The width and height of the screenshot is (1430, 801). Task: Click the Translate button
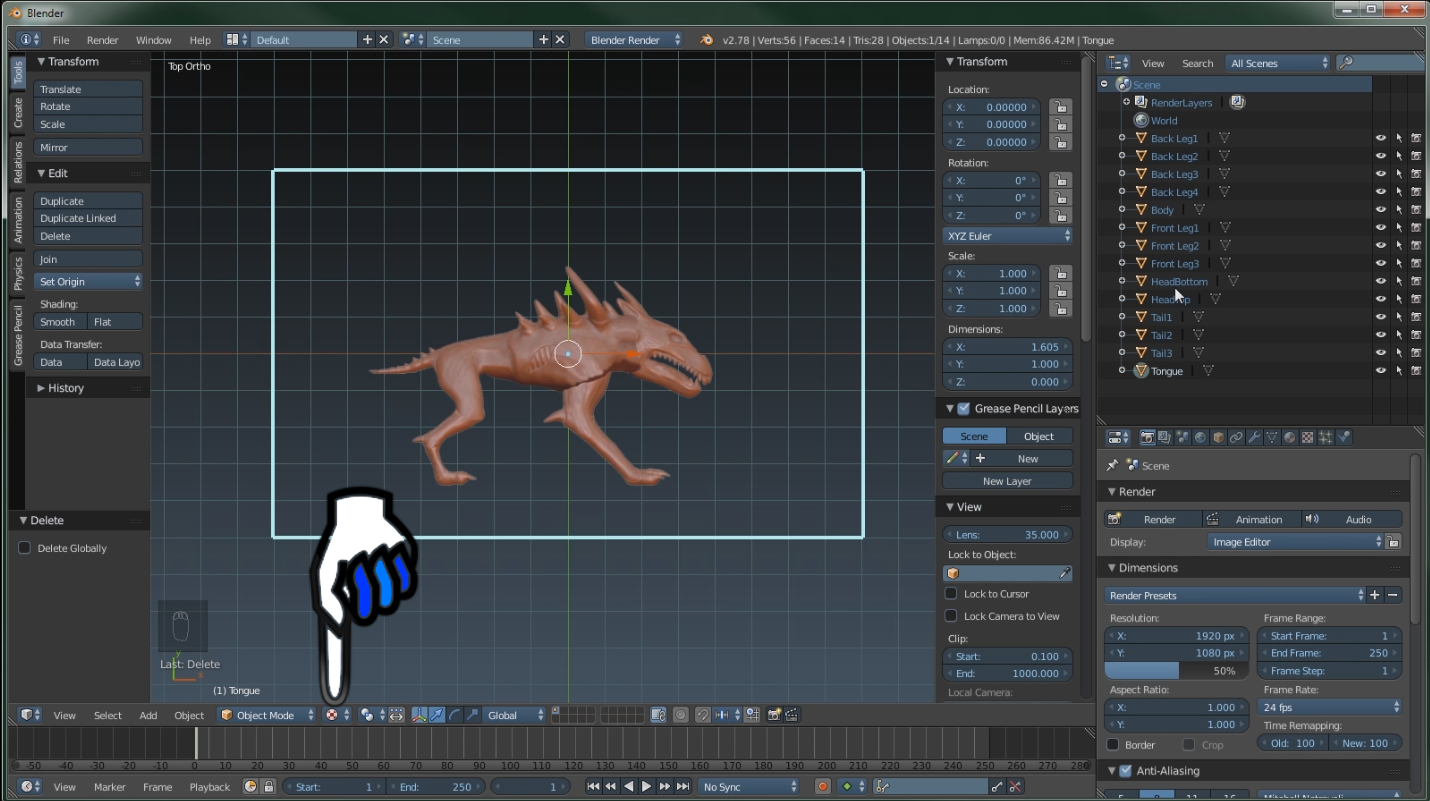point(89,89)
